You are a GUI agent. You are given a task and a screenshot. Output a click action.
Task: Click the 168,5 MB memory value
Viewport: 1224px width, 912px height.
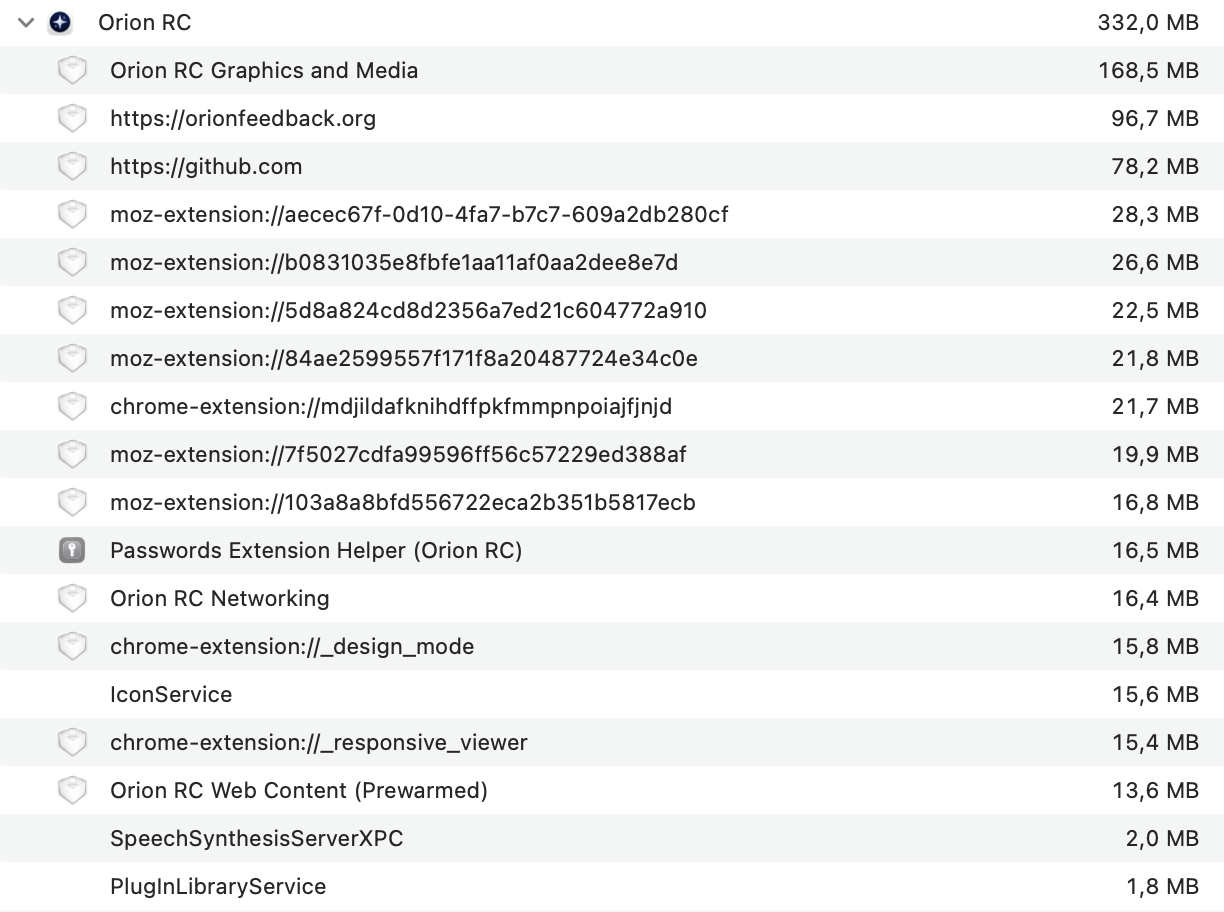pyautogui.click(x=1148, y=70)
